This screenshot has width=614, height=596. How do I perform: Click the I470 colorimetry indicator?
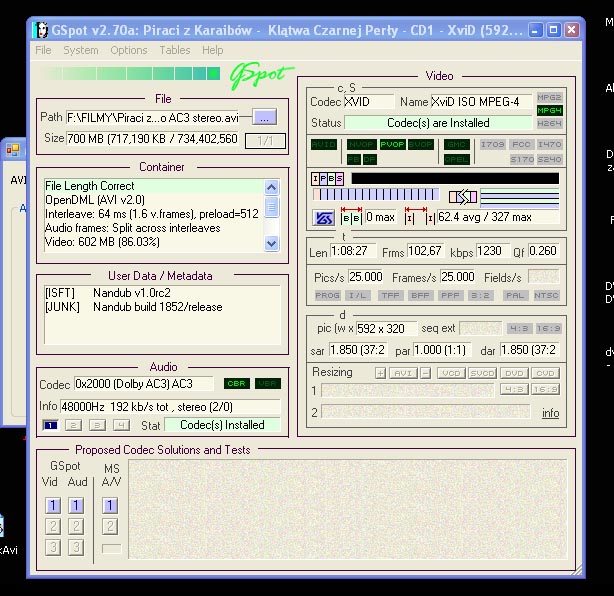point(549,144)
